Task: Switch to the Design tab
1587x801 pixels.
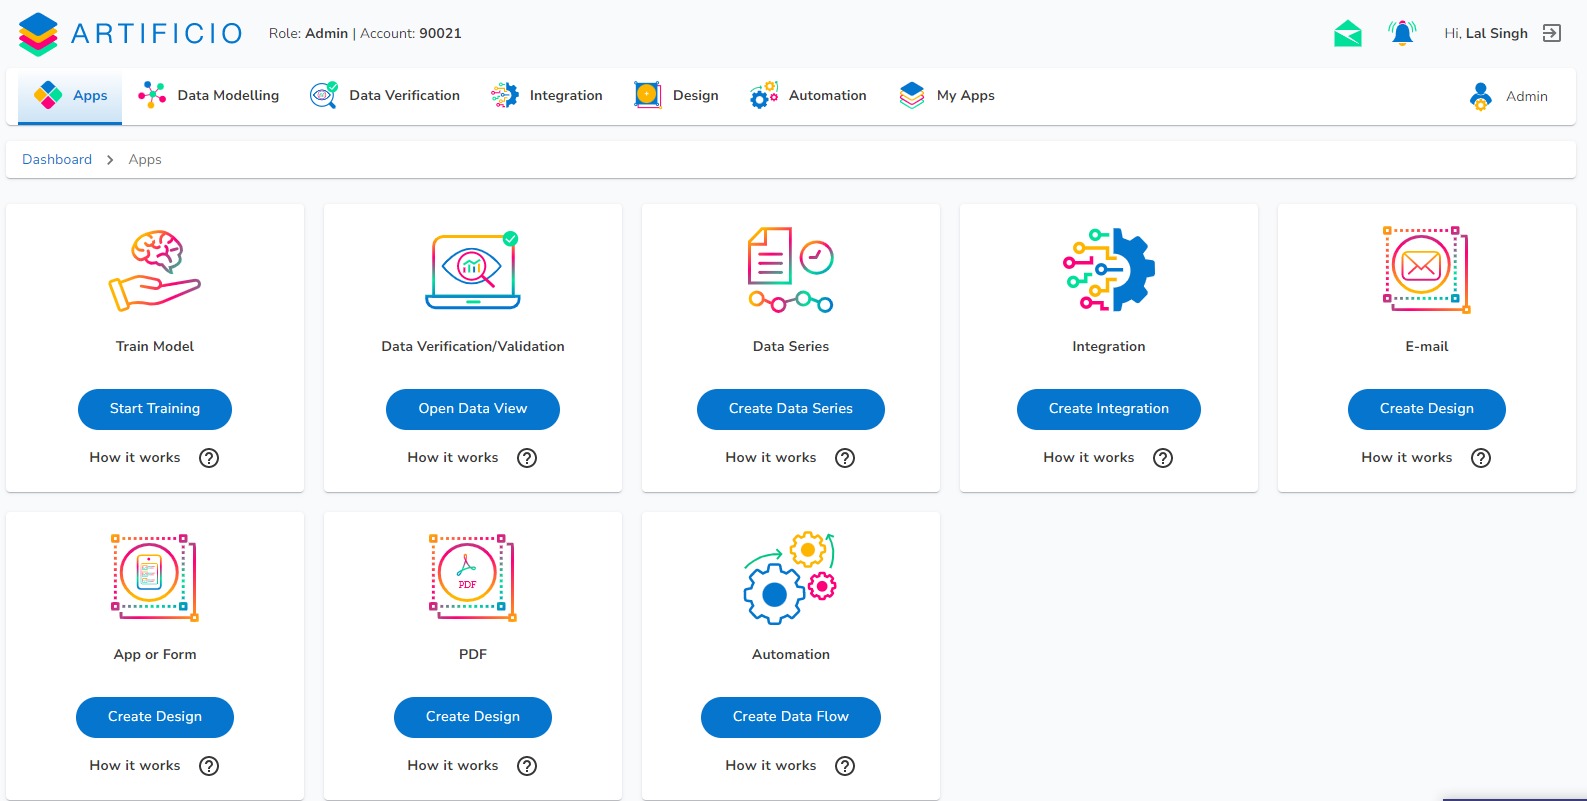Action: 677,96
